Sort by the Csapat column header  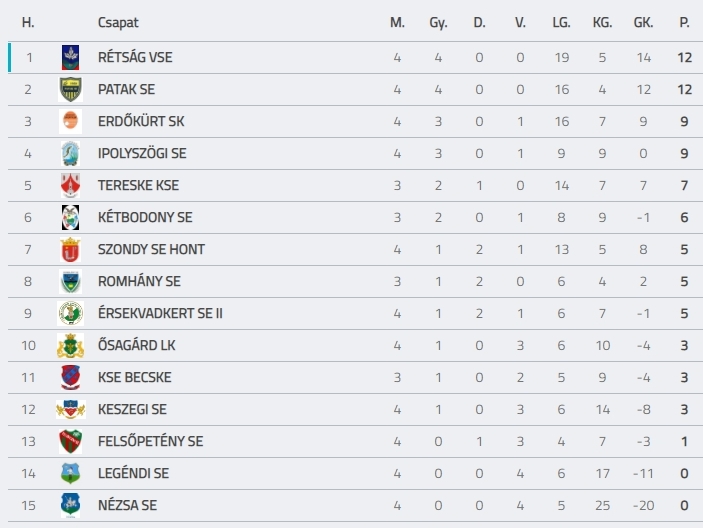(x=118, y=22)
